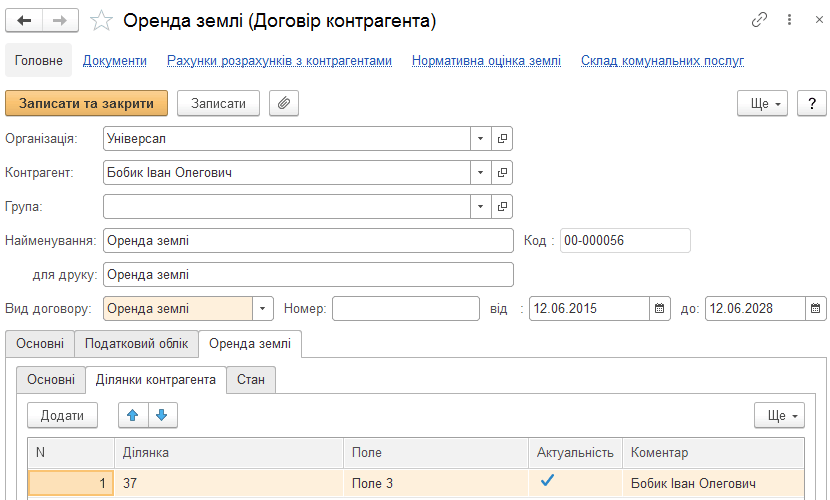Click into the 'для друку' field
The width and height of the screenshot is (830, 500).
[308, 275]
